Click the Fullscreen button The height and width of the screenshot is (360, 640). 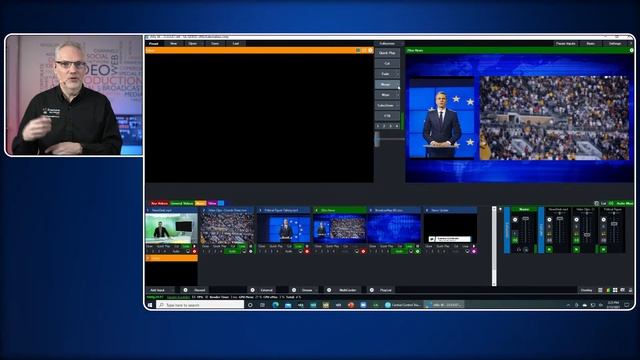click(387, 43)
